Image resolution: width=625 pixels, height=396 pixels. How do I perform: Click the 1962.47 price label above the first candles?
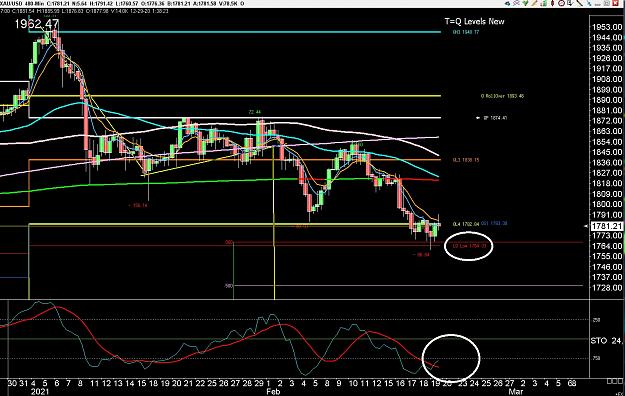coord(37,24)
